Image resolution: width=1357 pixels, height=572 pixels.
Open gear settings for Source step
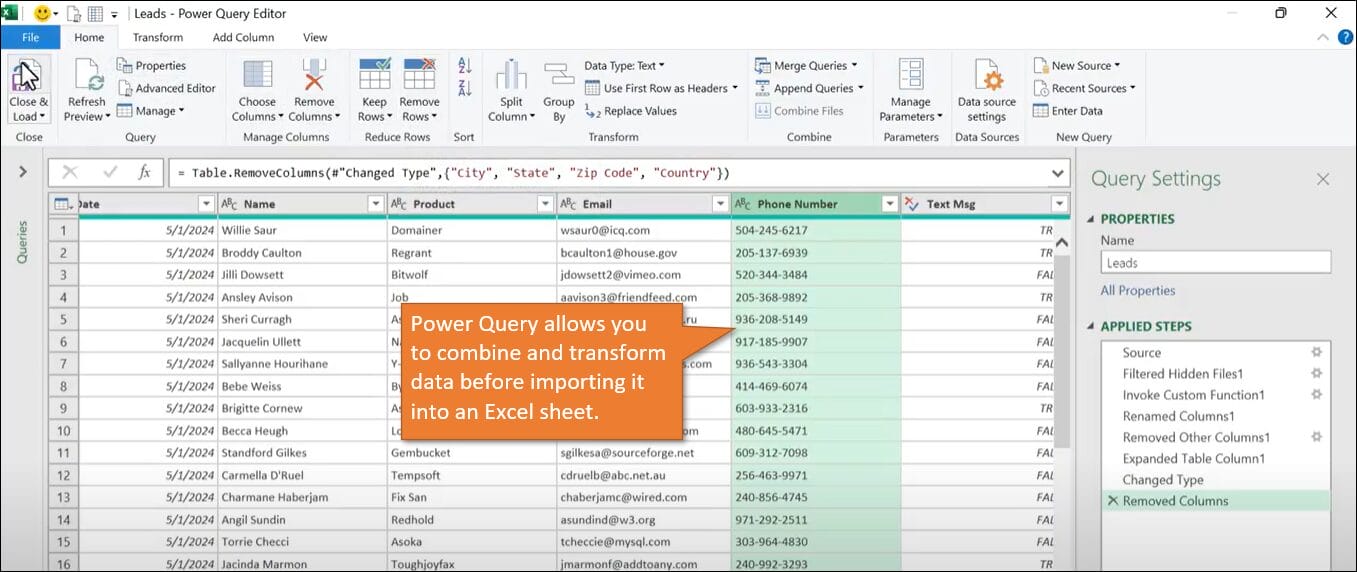1316,352
